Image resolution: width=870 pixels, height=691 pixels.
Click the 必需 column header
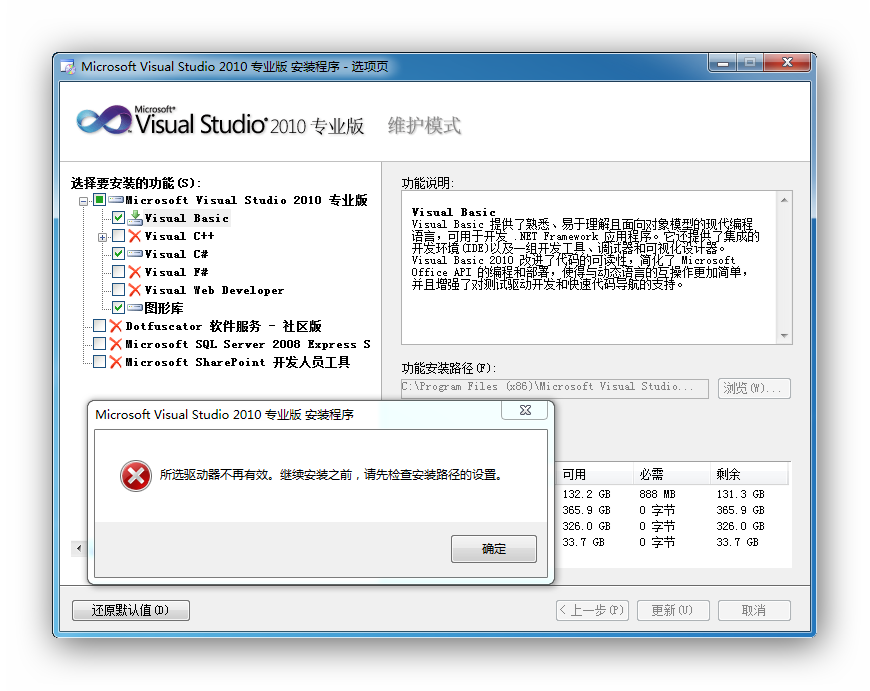pos(671,475)
